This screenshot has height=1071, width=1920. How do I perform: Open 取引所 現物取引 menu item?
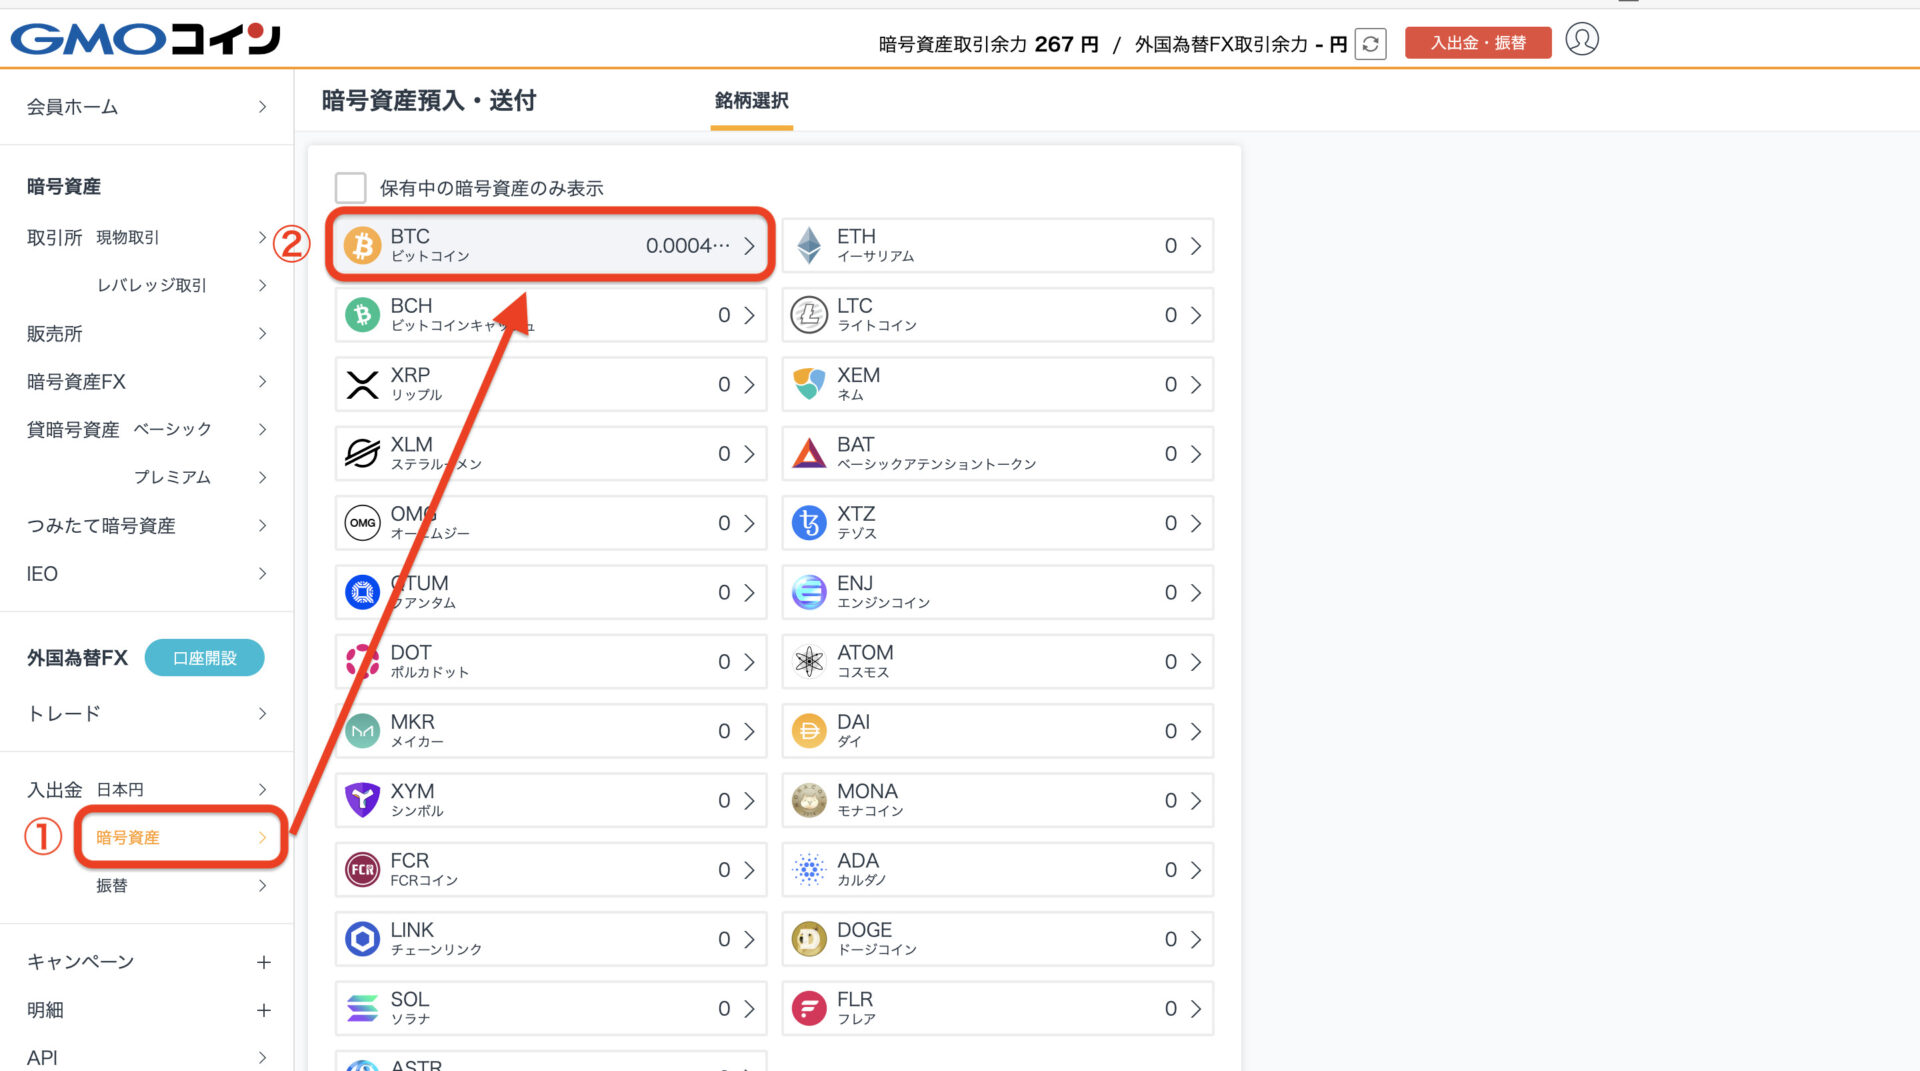pyautogui.click(x=147, y=237)
